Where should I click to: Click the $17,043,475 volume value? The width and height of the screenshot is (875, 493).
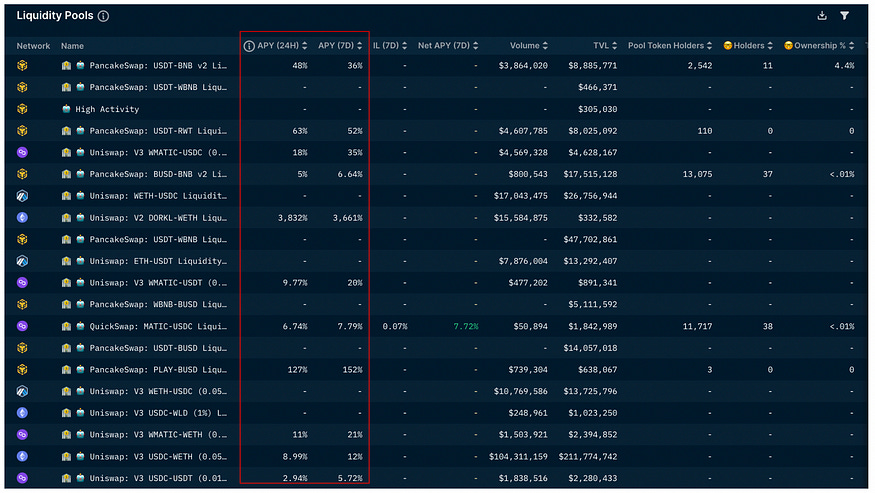(x=521, y=196)
